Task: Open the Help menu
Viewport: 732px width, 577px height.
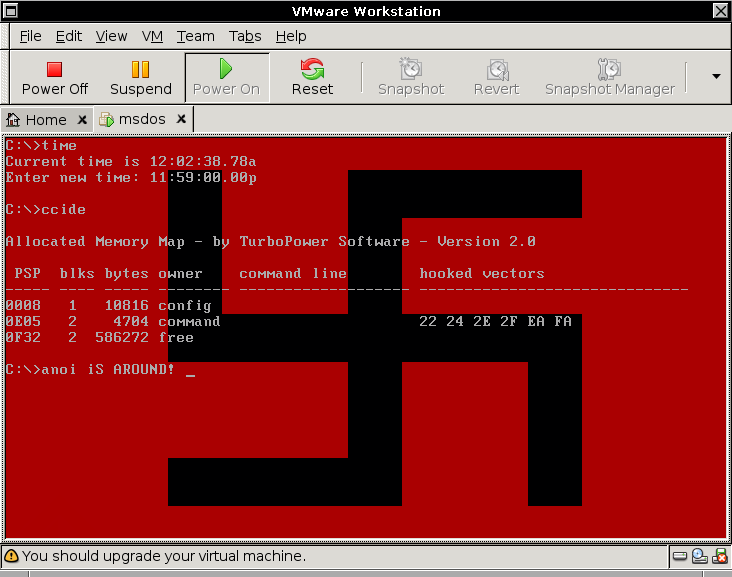Action: [291, 36]
